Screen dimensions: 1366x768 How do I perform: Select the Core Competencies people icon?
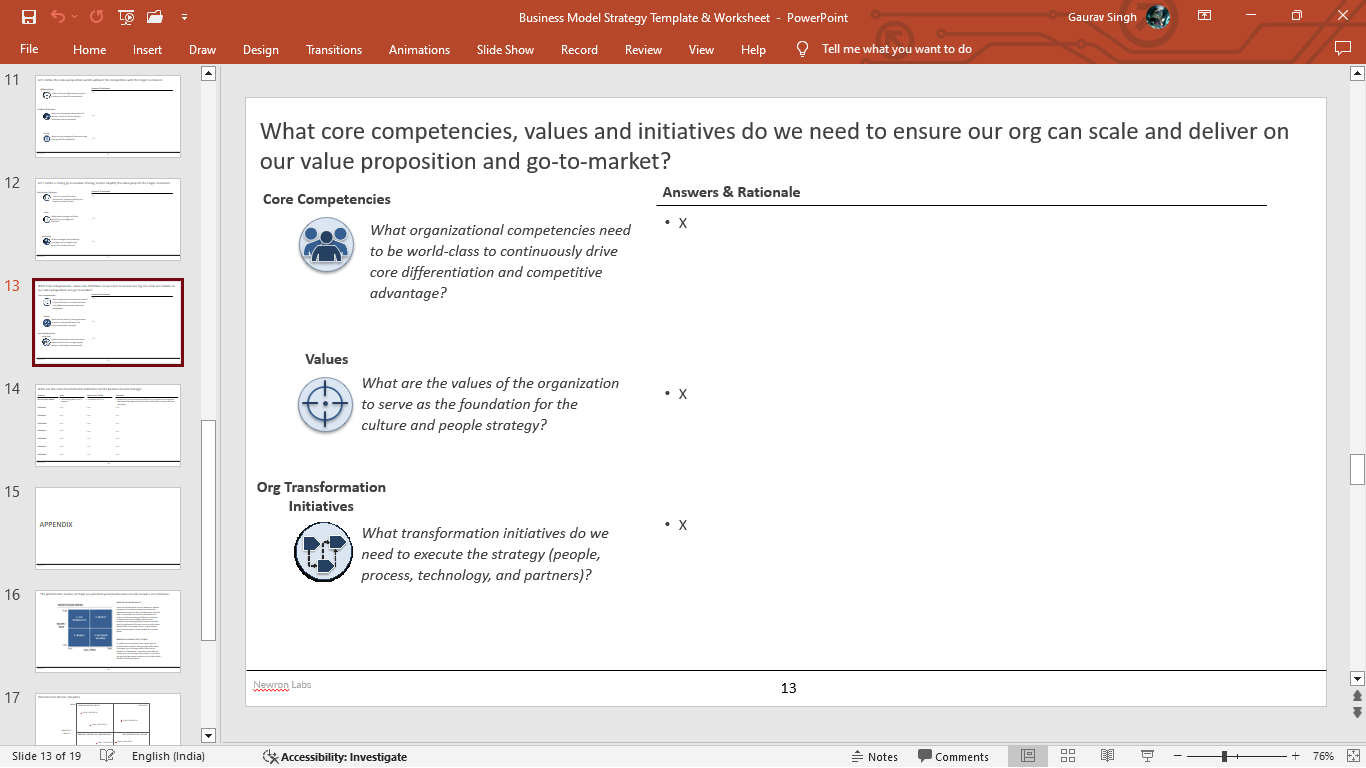click(326, 245)
